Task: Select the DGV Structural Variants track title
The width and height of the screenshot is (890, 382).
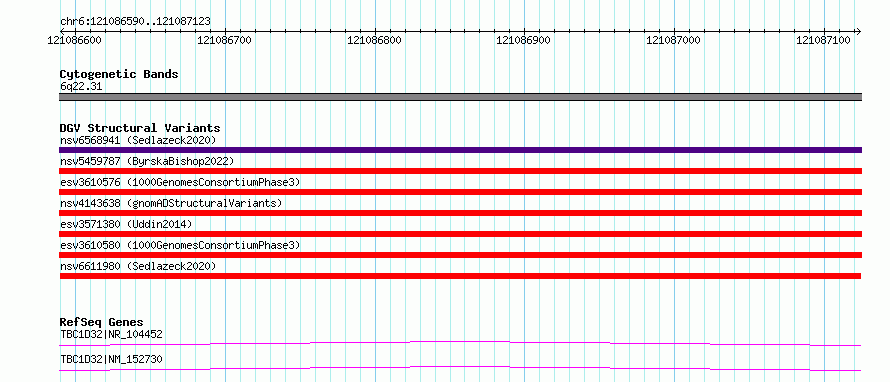Action: tap(140, 128)
